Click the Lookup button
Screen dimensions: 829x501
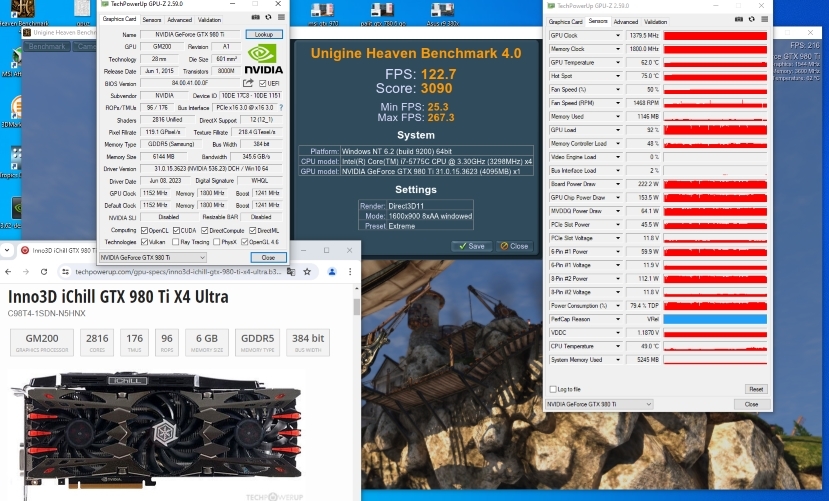[264, 34]
